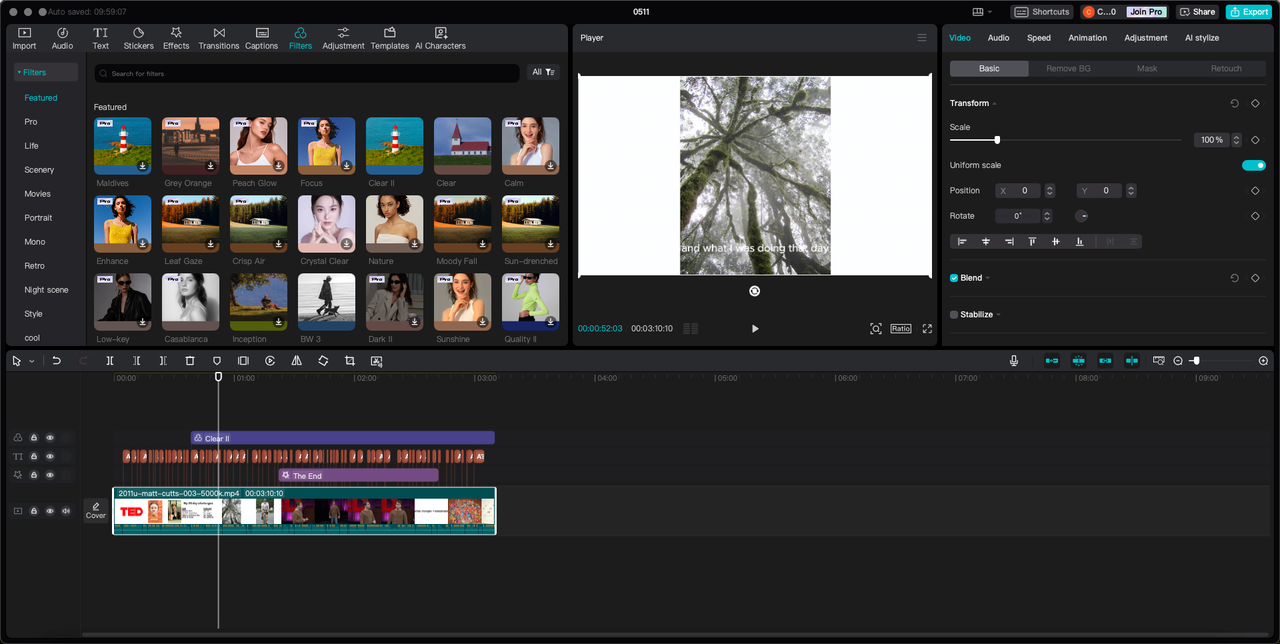Click the Rotate clip icon in timeline toolbar
This screenshot has height=644, width=1280.
[323, 361]
